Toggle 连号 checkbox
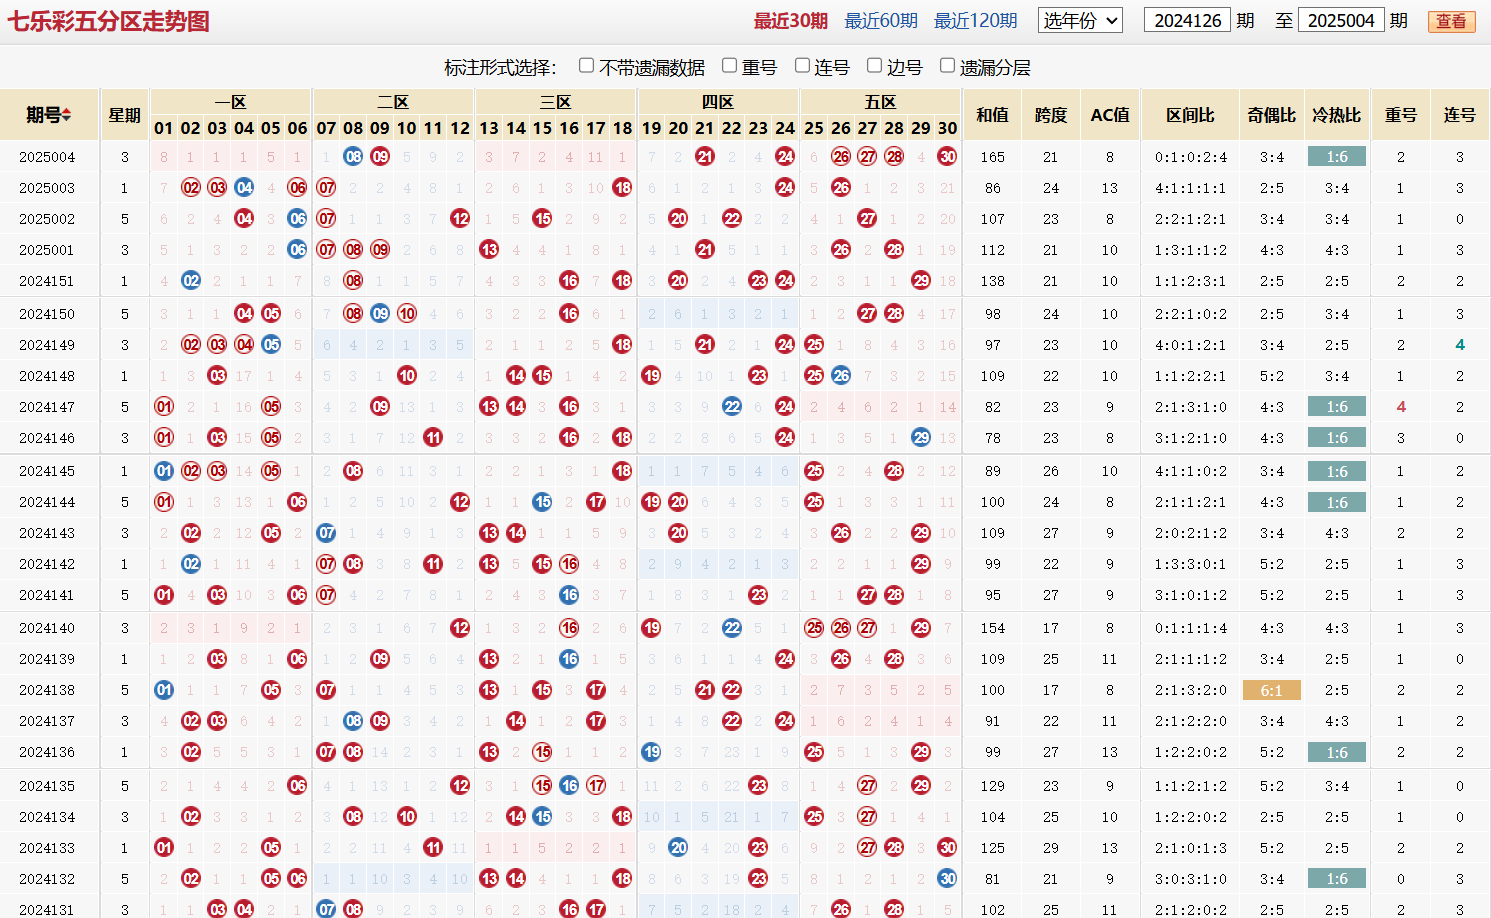Screen dimensions: 1491x918 click(x=802, y=66)
